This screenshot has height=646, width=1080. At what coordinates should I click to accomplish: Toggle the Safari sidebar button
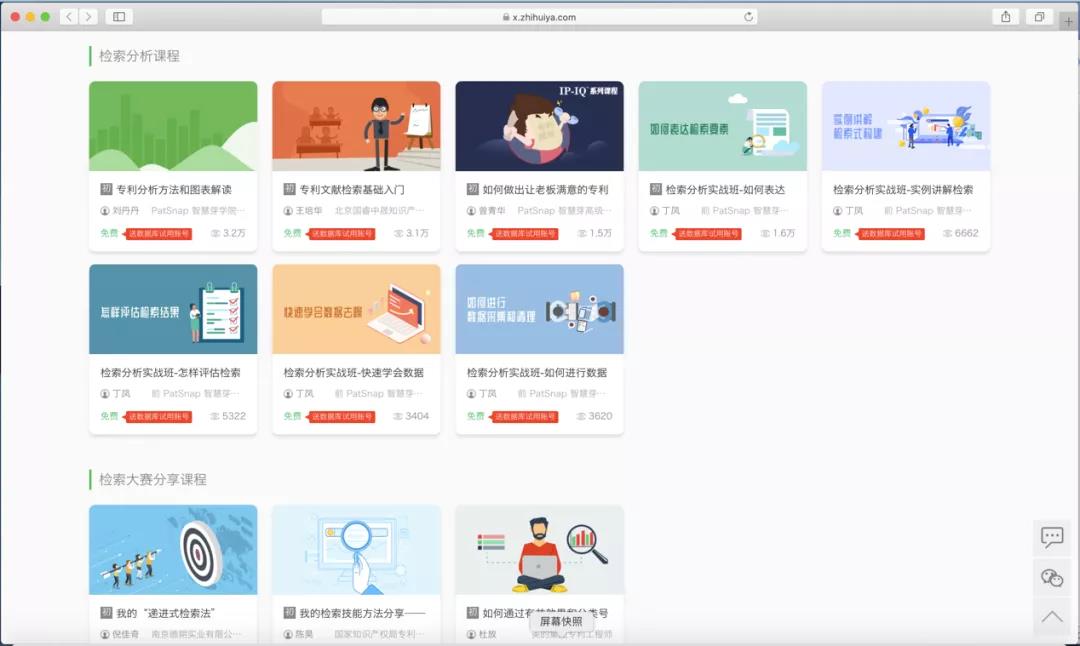(118, 17)
